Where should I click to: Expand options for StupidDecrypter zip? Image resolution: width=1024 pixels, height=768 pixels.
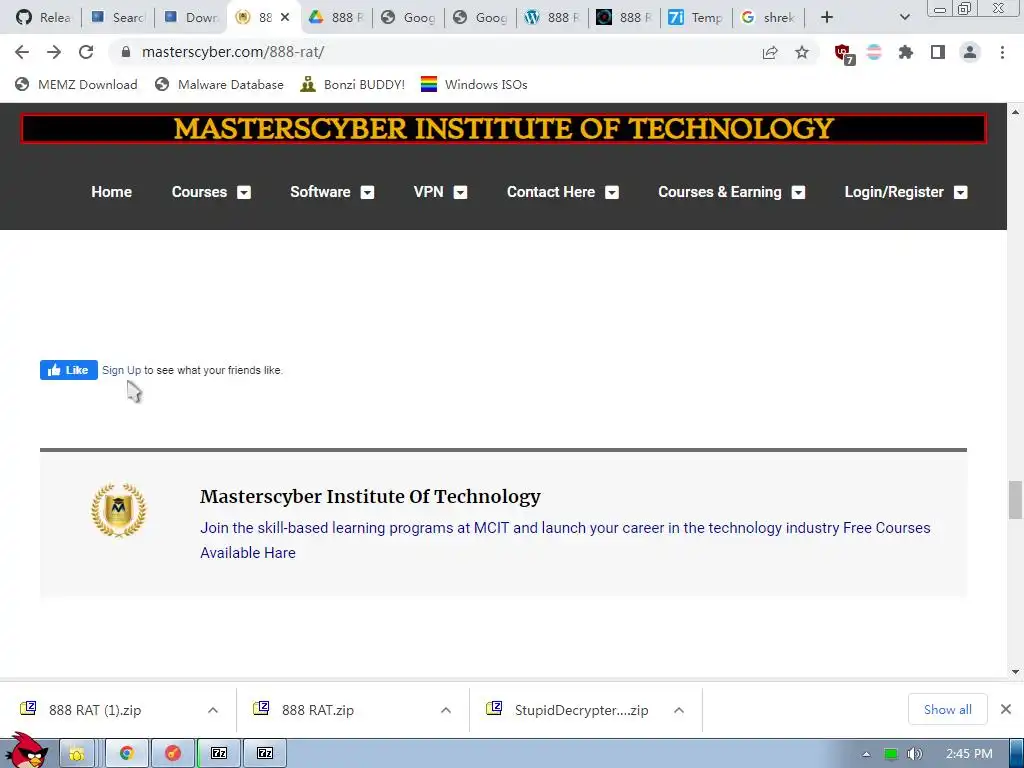[x=679, y=710]
